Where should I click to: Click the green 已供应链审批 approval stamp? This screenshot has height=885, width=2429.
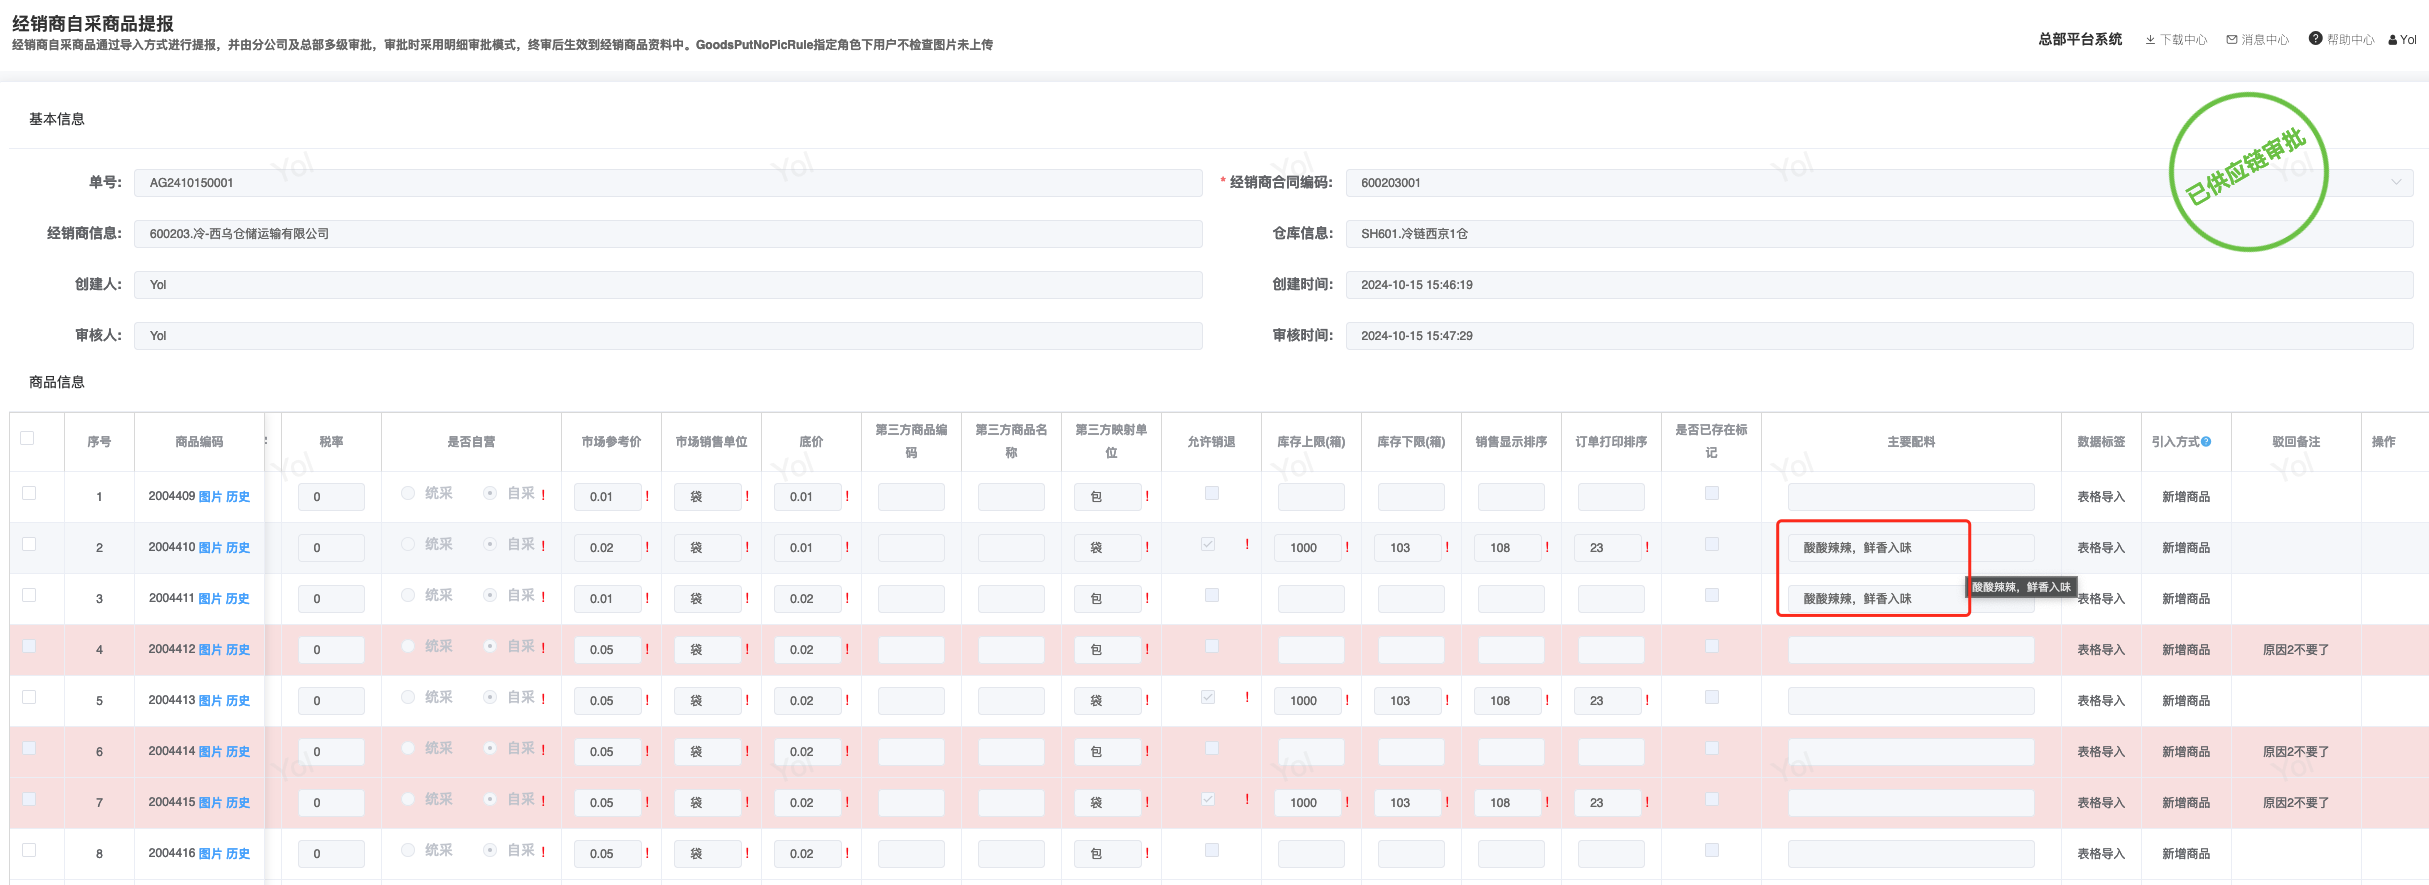[2247, 172]
